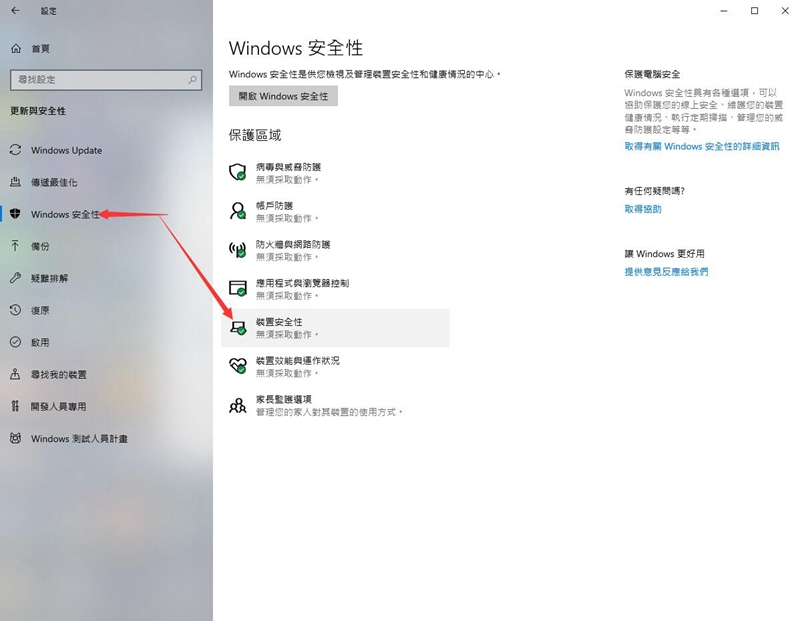Open 裝置效能與運作狀況 area
This screenshot has width=800, height=621.
pyautogui.click(x=335, y=366)
